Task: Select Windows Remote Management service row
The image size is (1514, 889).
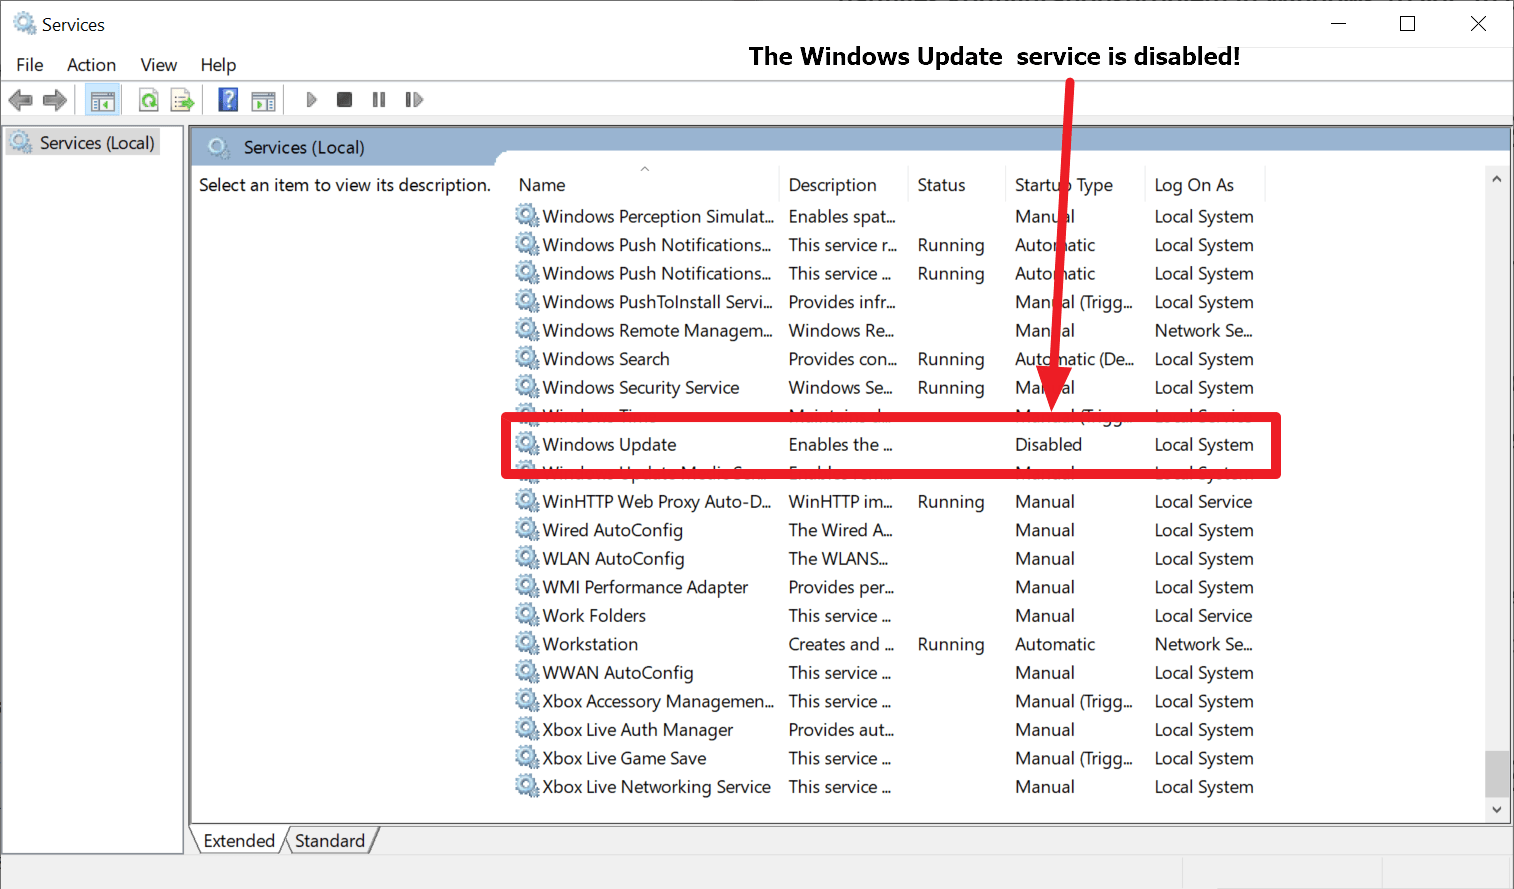Action: coord(884,330)
